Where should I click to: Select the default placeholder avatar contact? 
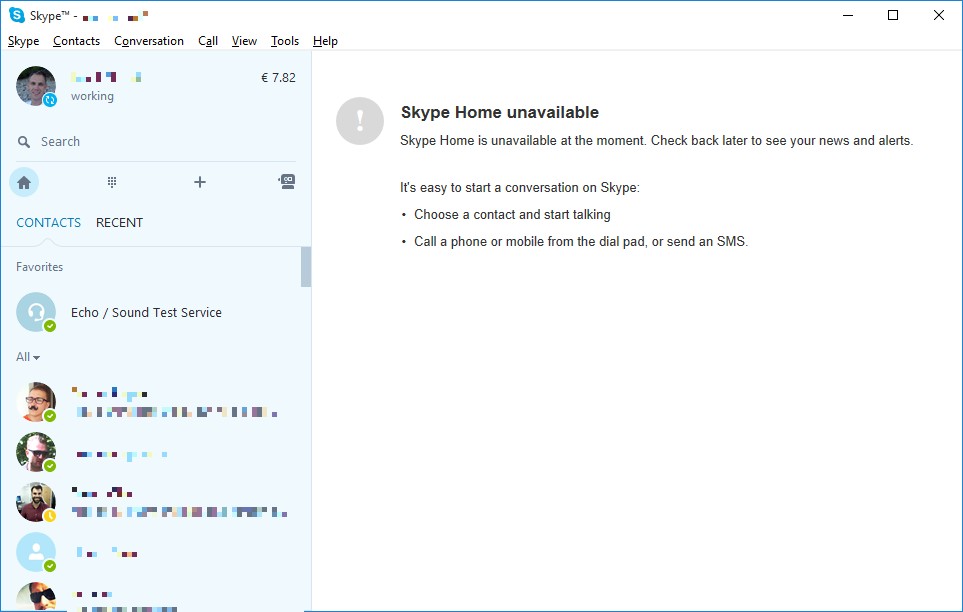[36, 552]
